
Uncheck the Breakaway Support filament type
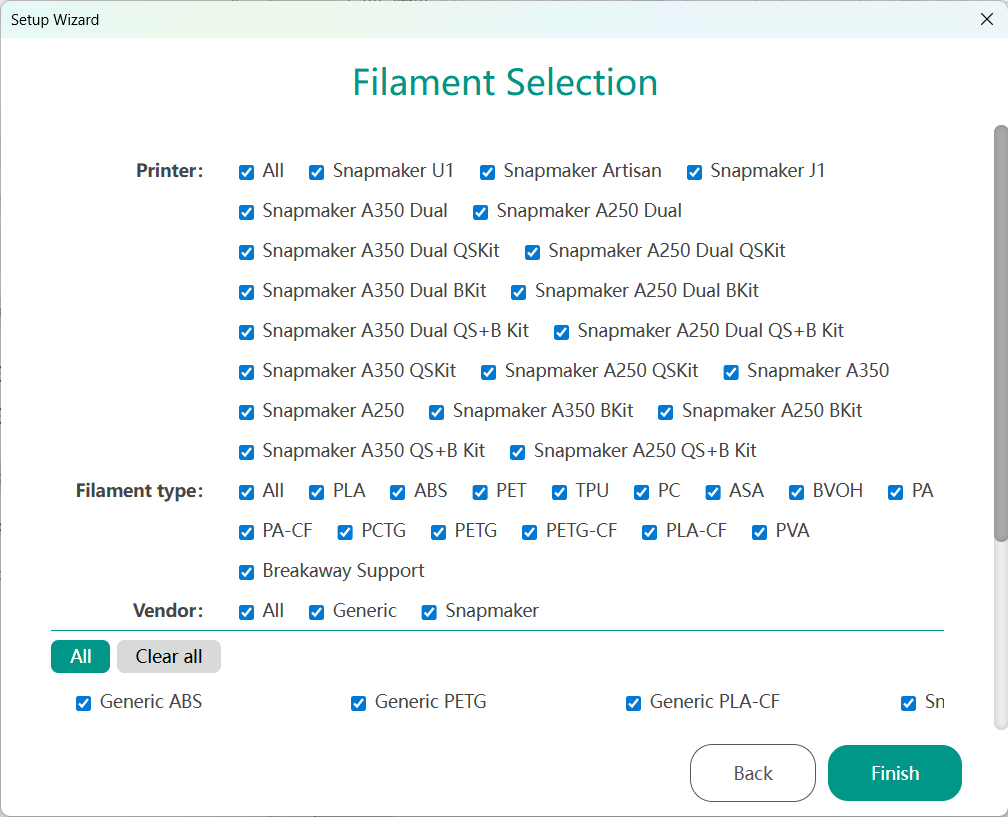click(247, 572)
